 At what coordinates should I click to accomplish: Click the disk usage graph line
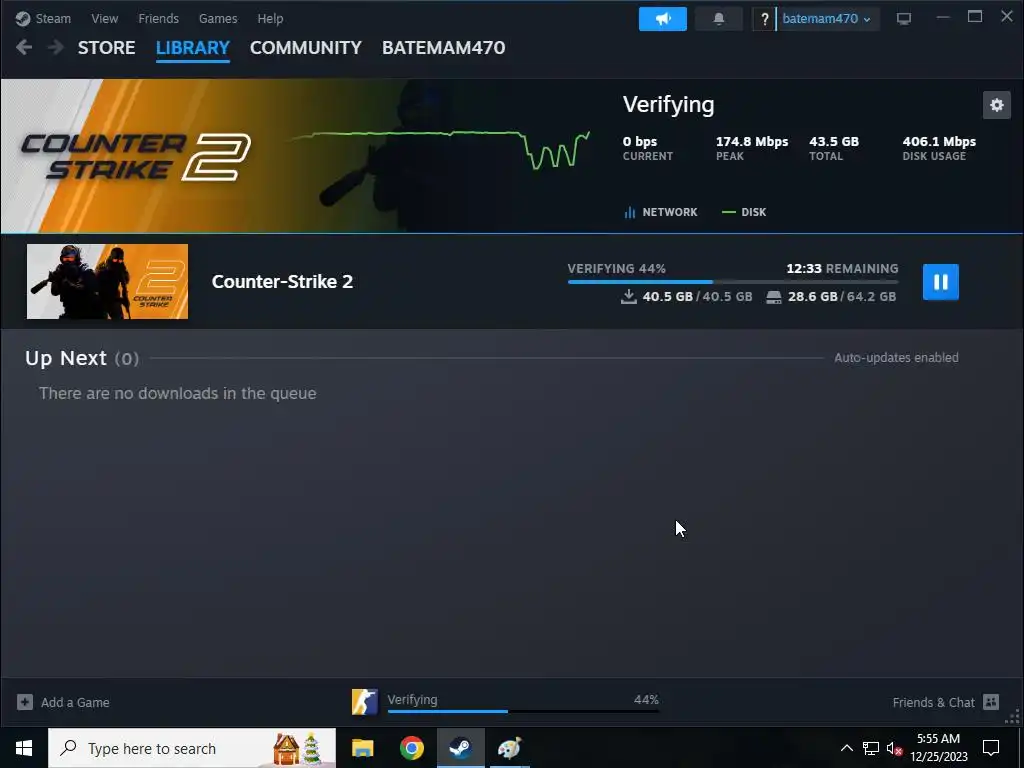[440, 148]
